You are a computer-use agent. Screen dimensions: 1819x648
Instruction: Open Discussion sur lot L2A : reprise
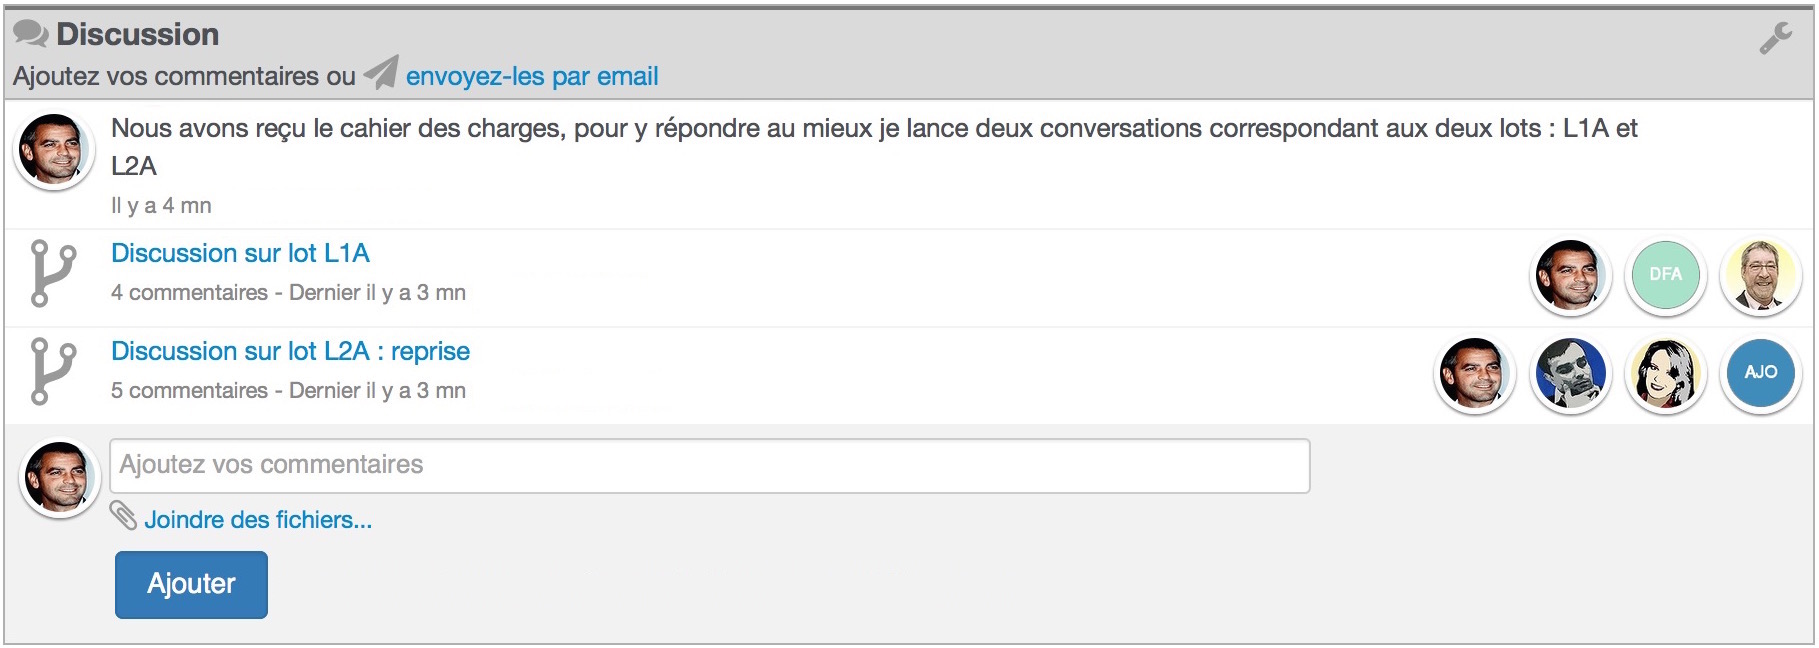(290, 351)
